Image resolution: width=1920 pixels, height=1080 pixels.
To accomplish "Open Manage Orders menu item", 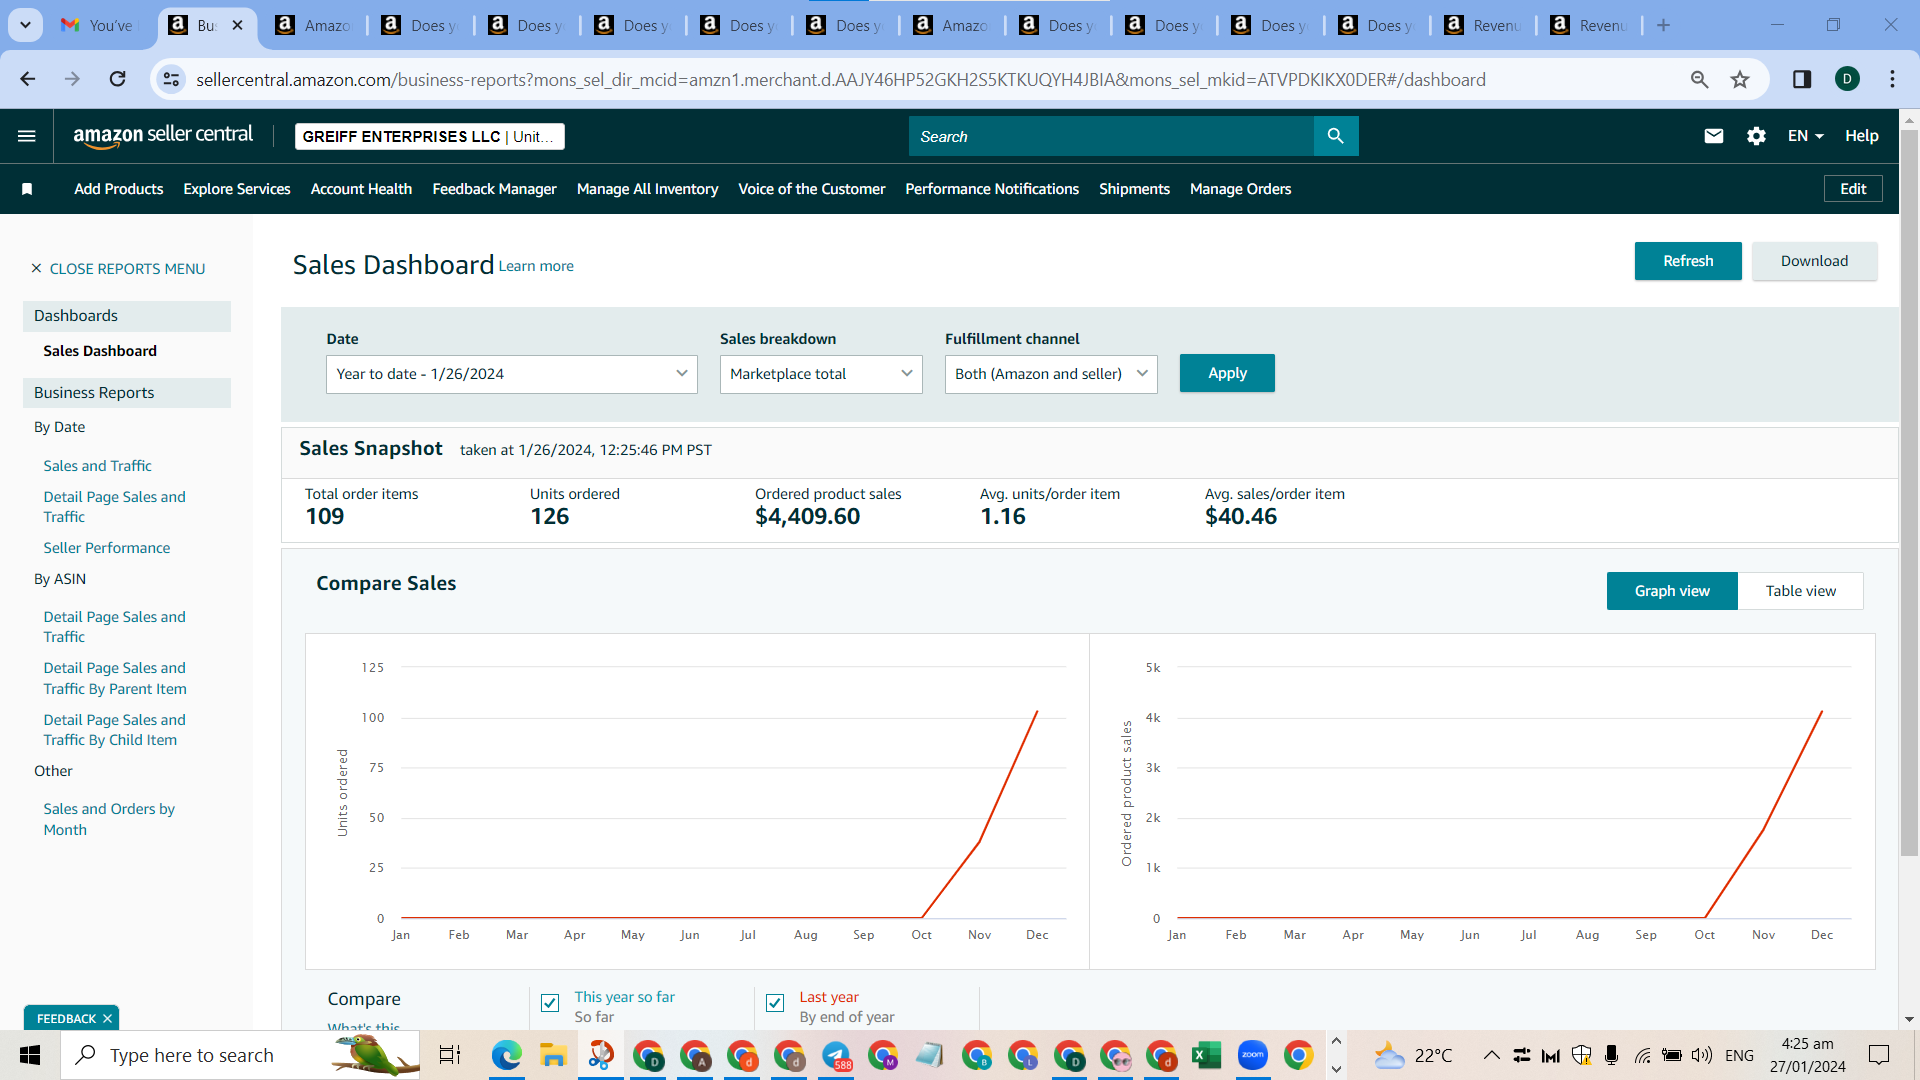I will coord(1240,189).
